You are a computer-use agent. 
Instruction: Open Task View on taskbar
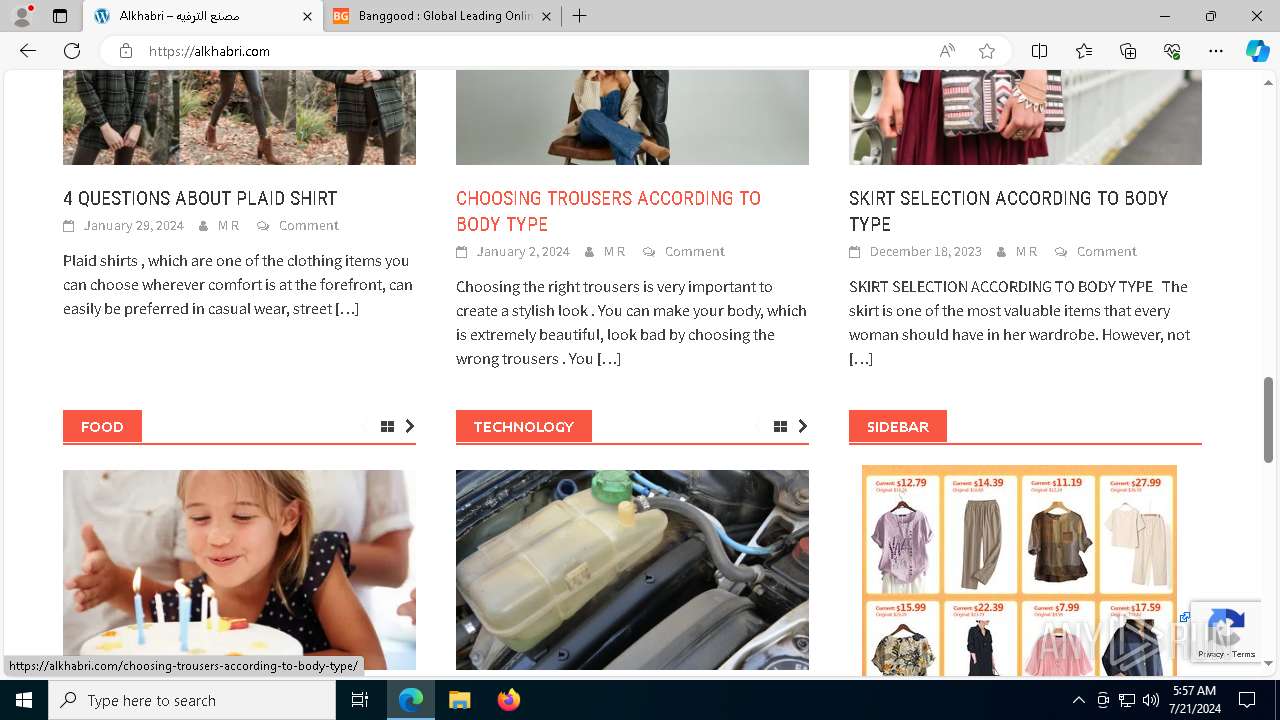pyautogui.click(x=360, y=700)
